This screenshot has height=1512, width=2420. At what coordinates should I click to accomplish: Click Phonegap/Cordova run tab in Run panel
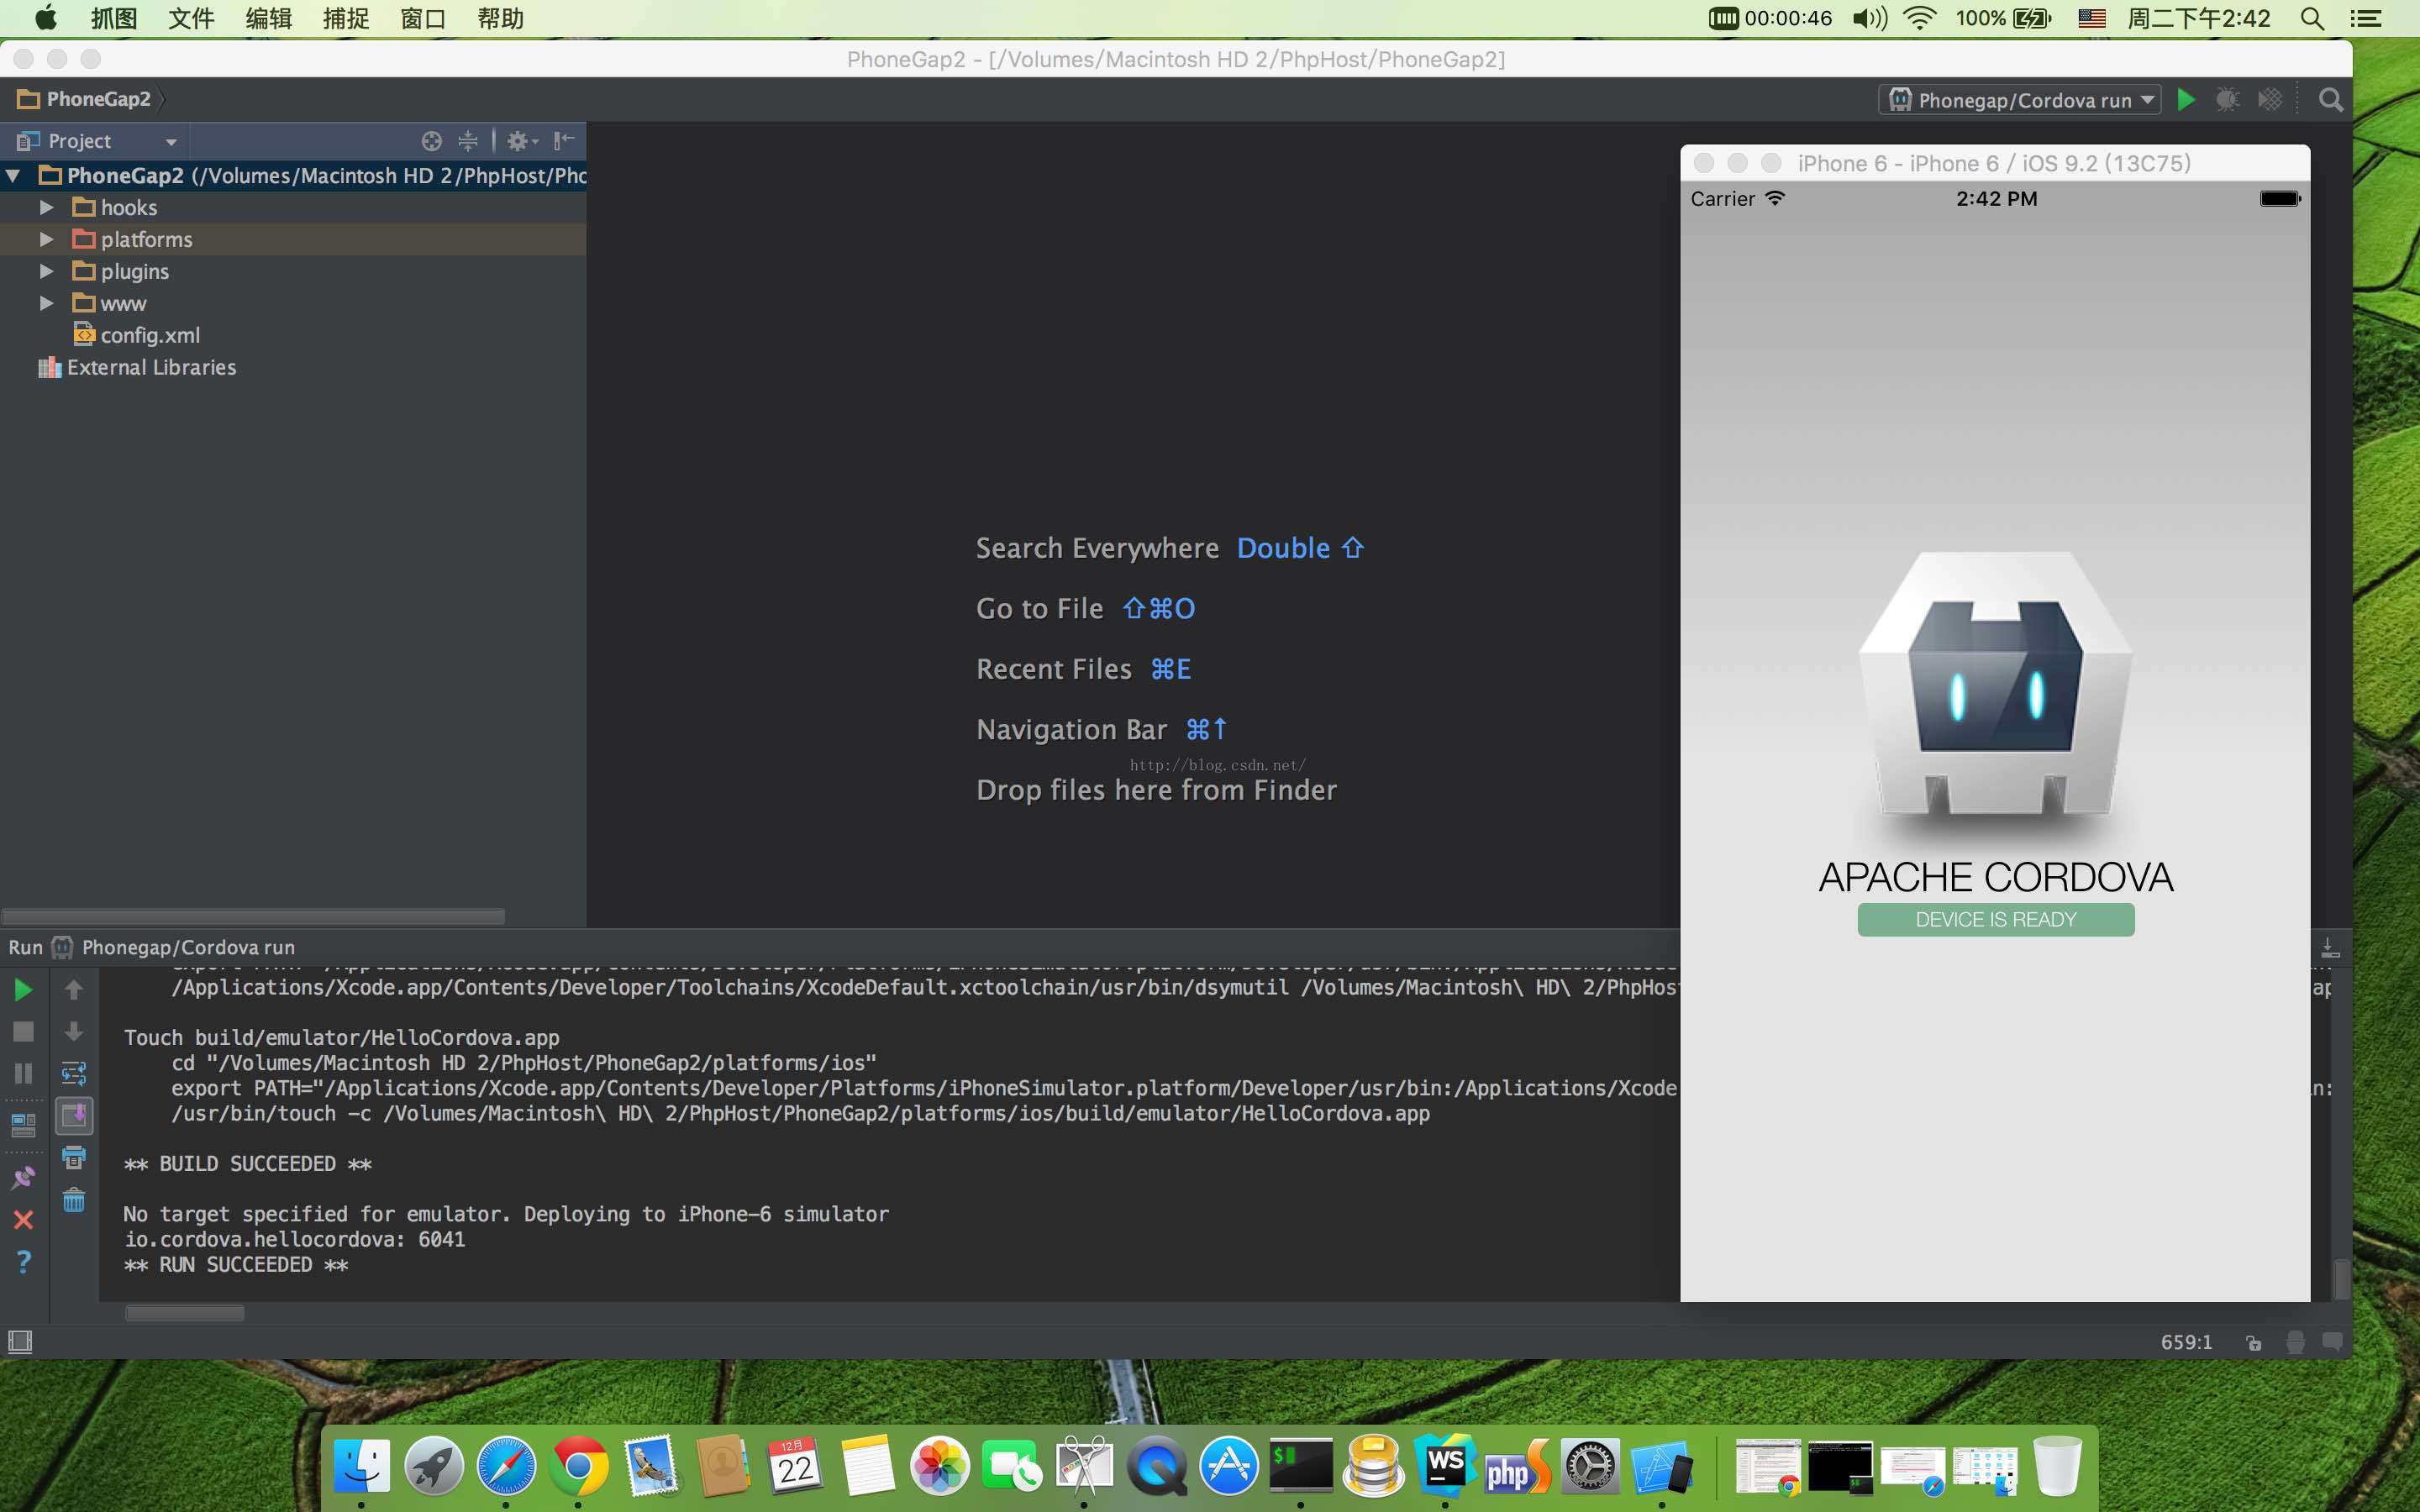[x=175, y=947]
